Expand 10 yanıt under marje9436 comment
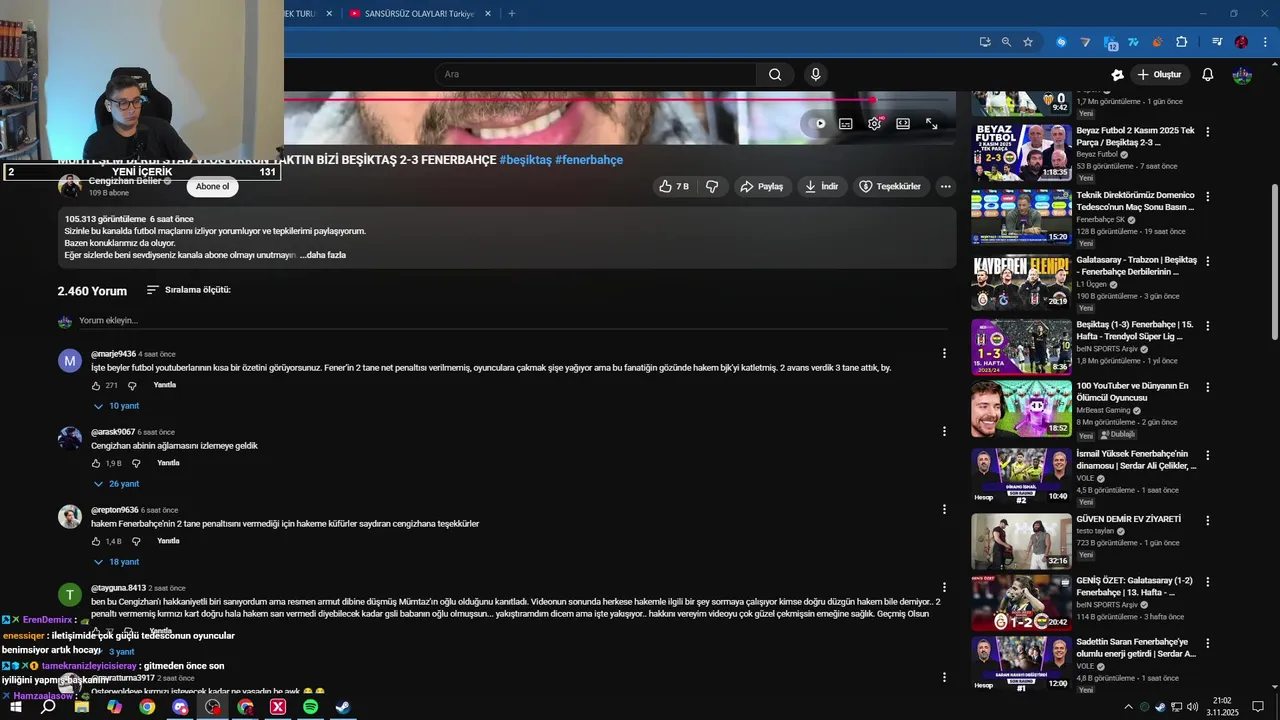The image size is (1280, 720). point(117,406)
